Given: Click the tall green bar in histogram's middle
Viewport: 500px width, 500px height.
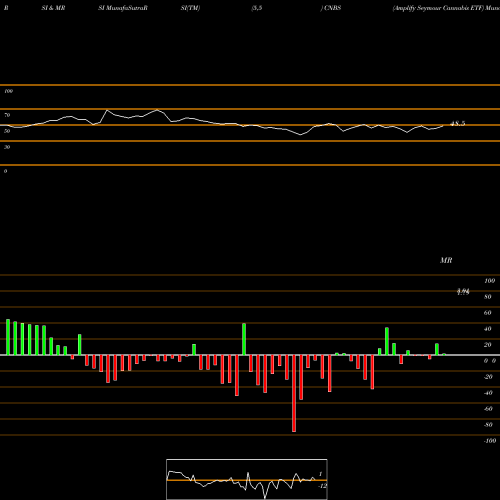Looking at the screenshot, I should click(244, 339).
